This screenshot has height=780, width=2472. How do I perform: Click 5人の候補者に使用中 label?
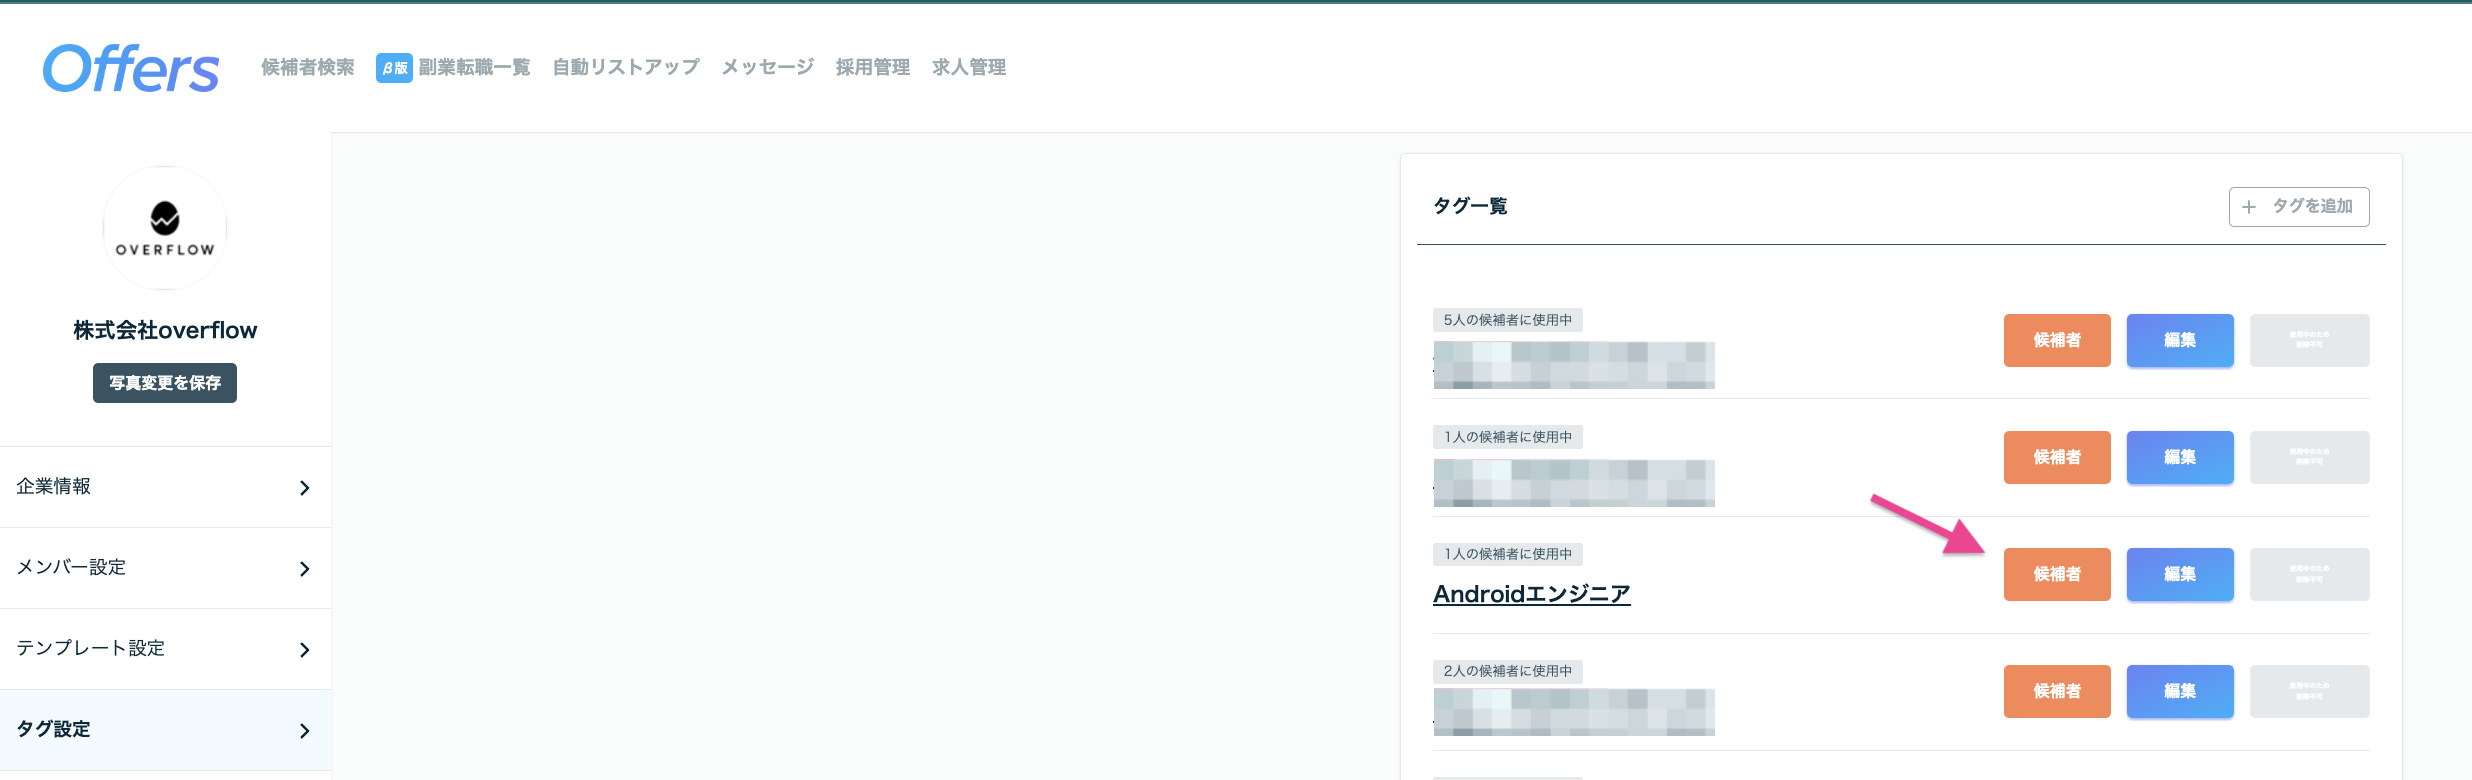(1508, 320)
